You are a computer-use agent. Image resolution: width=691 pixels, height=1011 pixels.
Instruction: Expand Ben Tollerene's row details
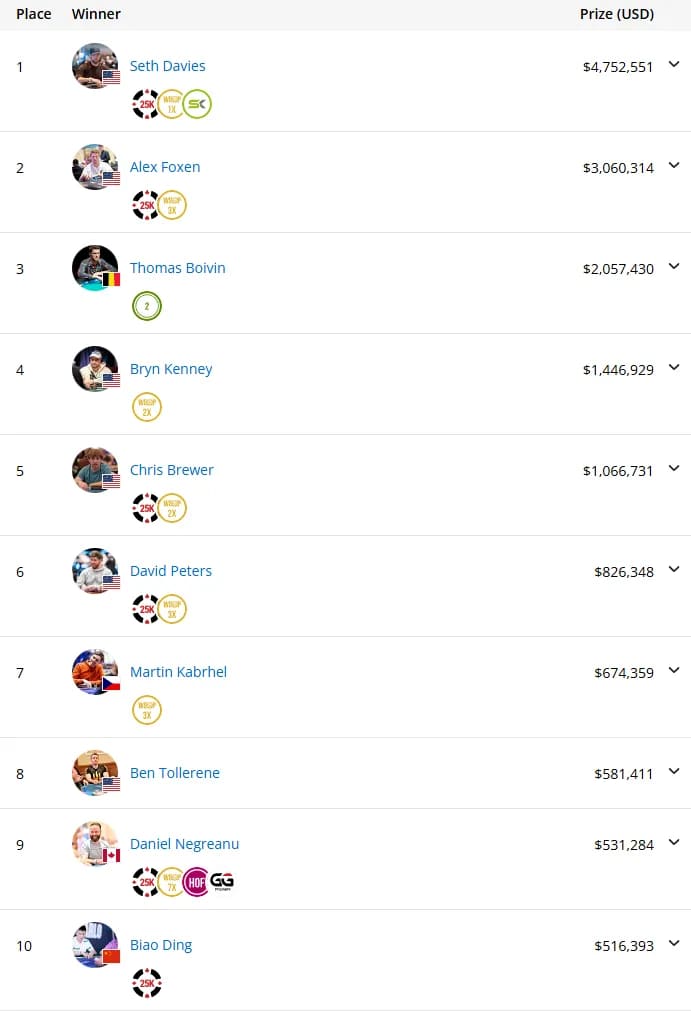click(x=674, y=771)
